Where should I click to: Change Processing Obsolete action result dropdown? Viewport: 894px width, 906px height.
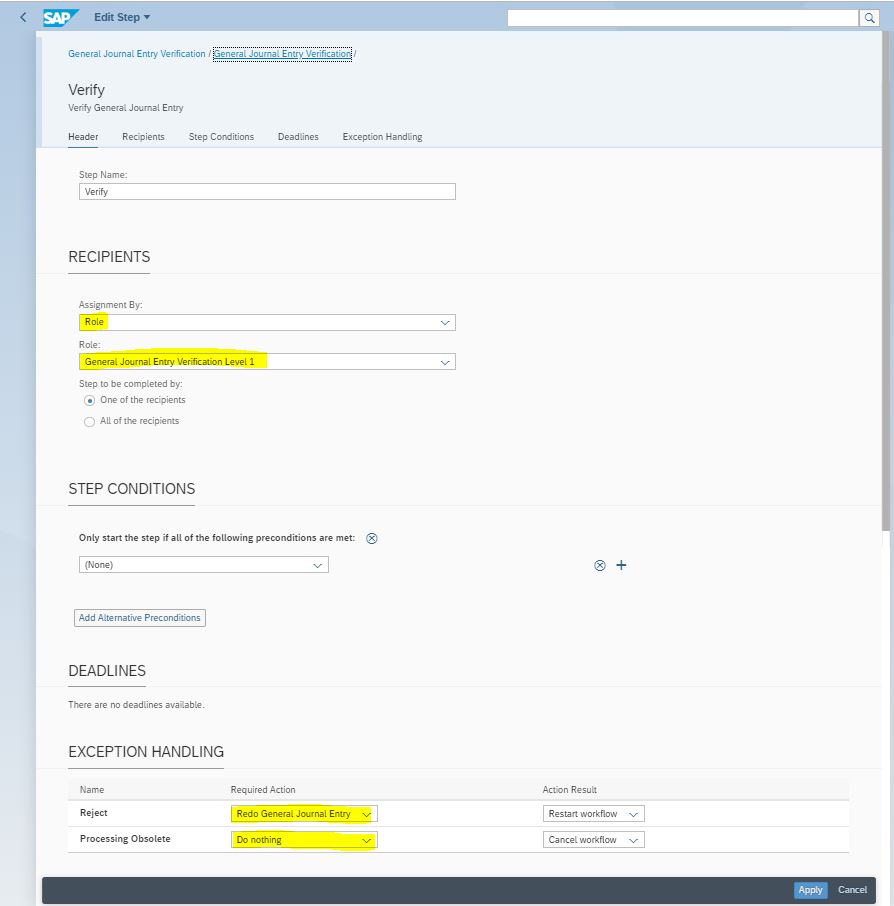click(633, 840)
